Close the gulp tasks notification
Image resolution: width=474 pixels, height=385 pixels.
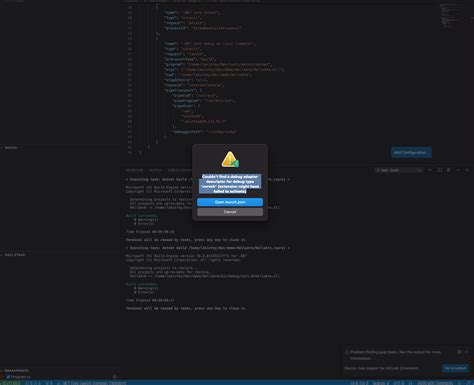point(466,352)
